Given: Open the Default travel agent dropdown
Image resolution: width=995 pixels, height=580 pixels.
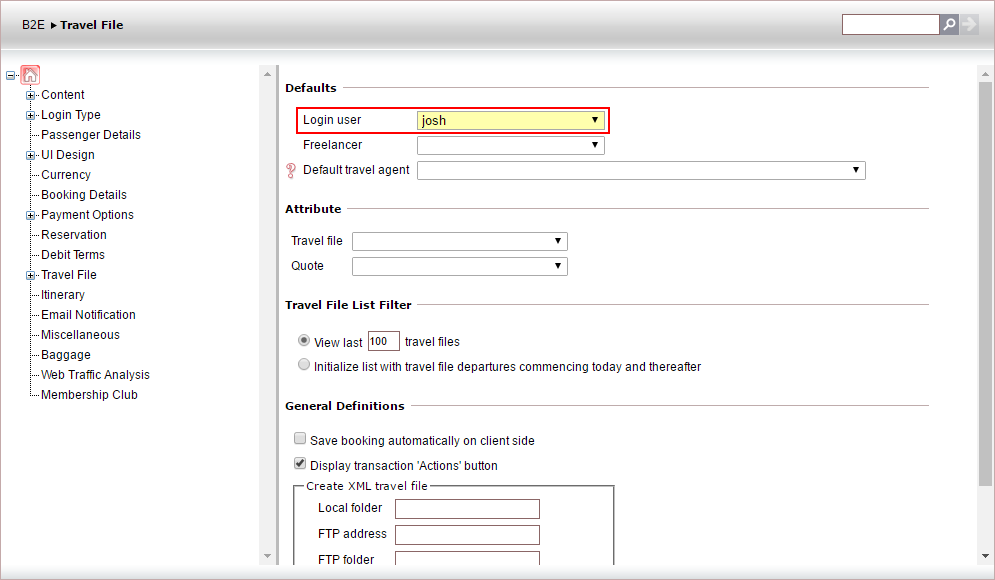Looking at the screenshot, I should (640, 171).
